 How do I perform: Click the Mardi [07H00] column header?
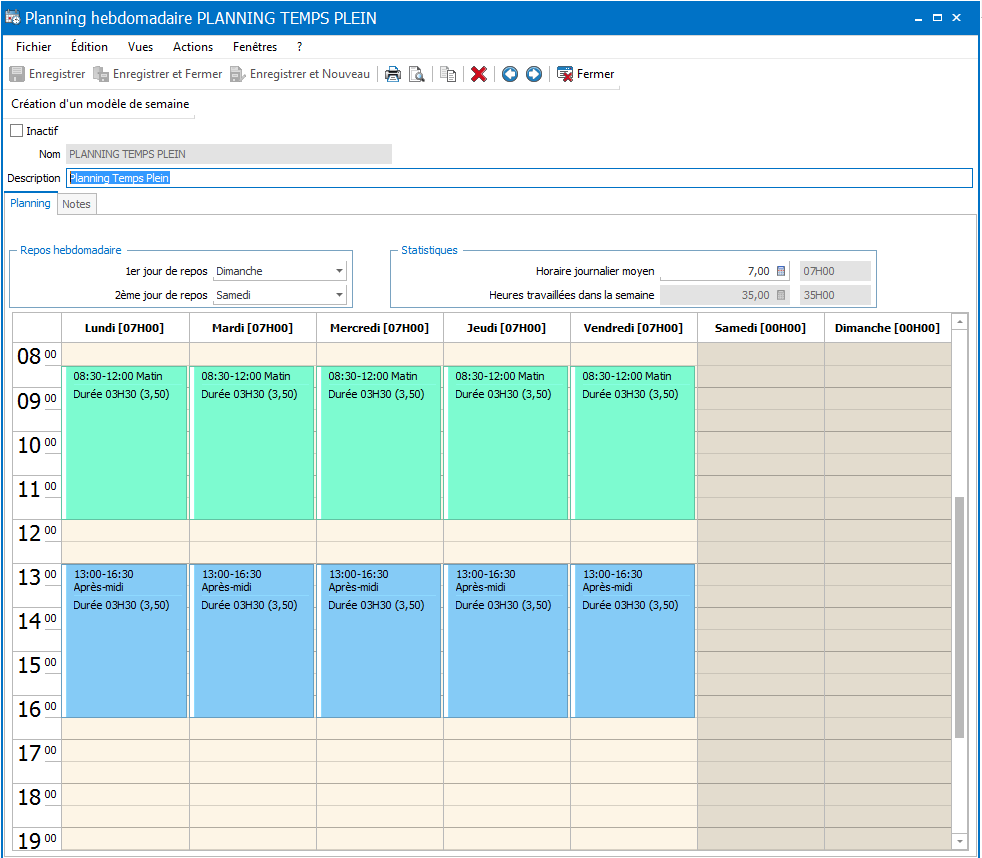(x=252, y=328)
